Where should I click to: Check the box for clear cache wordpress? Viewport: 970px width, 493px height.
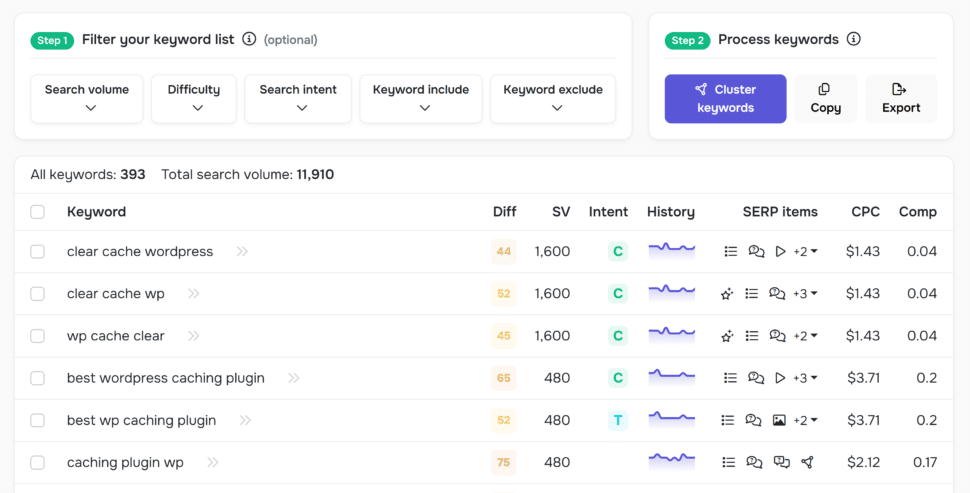click(38, 251)
